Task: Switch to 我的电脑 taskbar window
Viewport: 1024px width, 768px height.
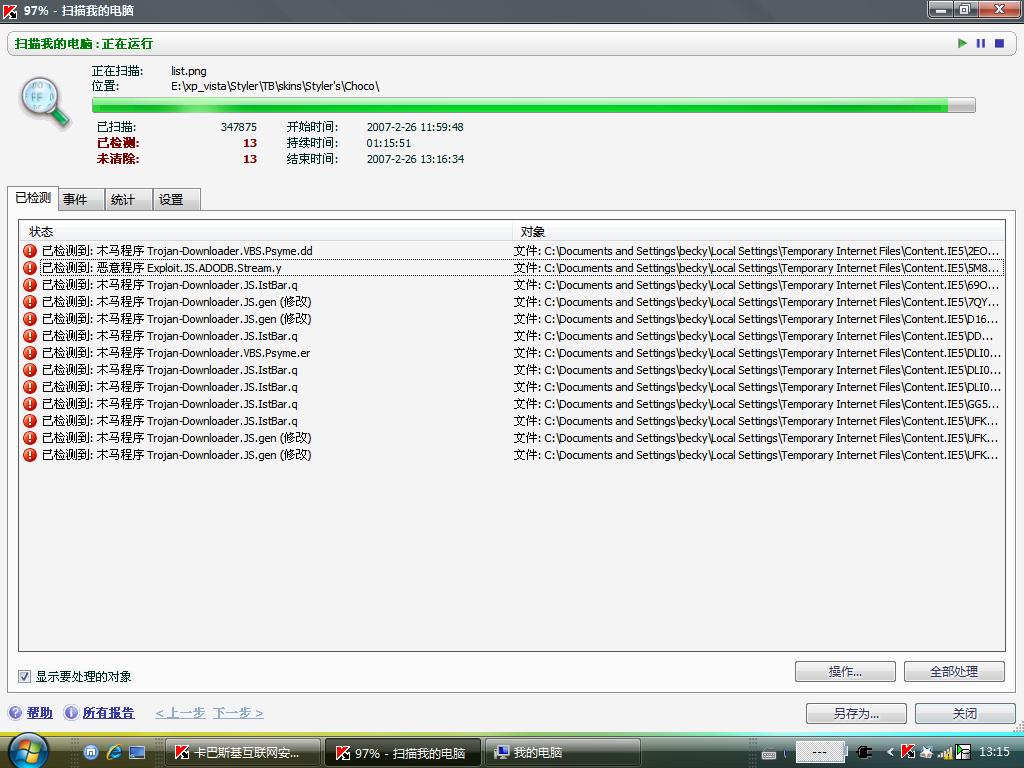Action: [x=563, y=753]
